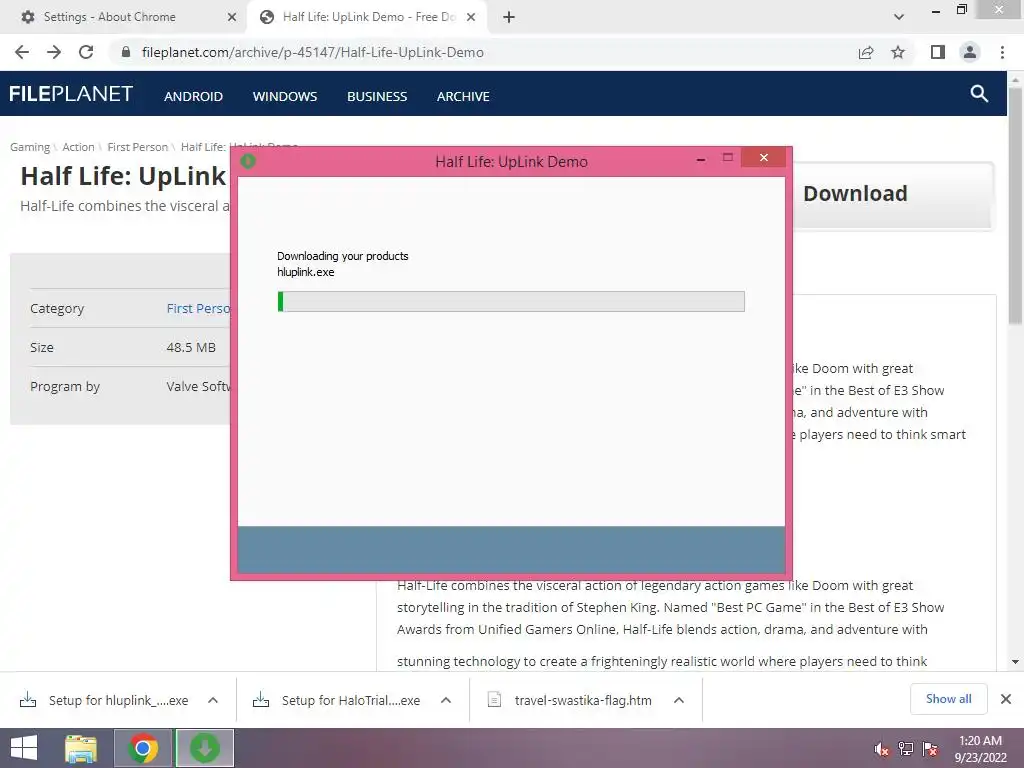The width and height of the screenshot is (1024, 768).
Task: Select the Half Life: UpLink Demo browser tab
Action: (x=366, y=17)
